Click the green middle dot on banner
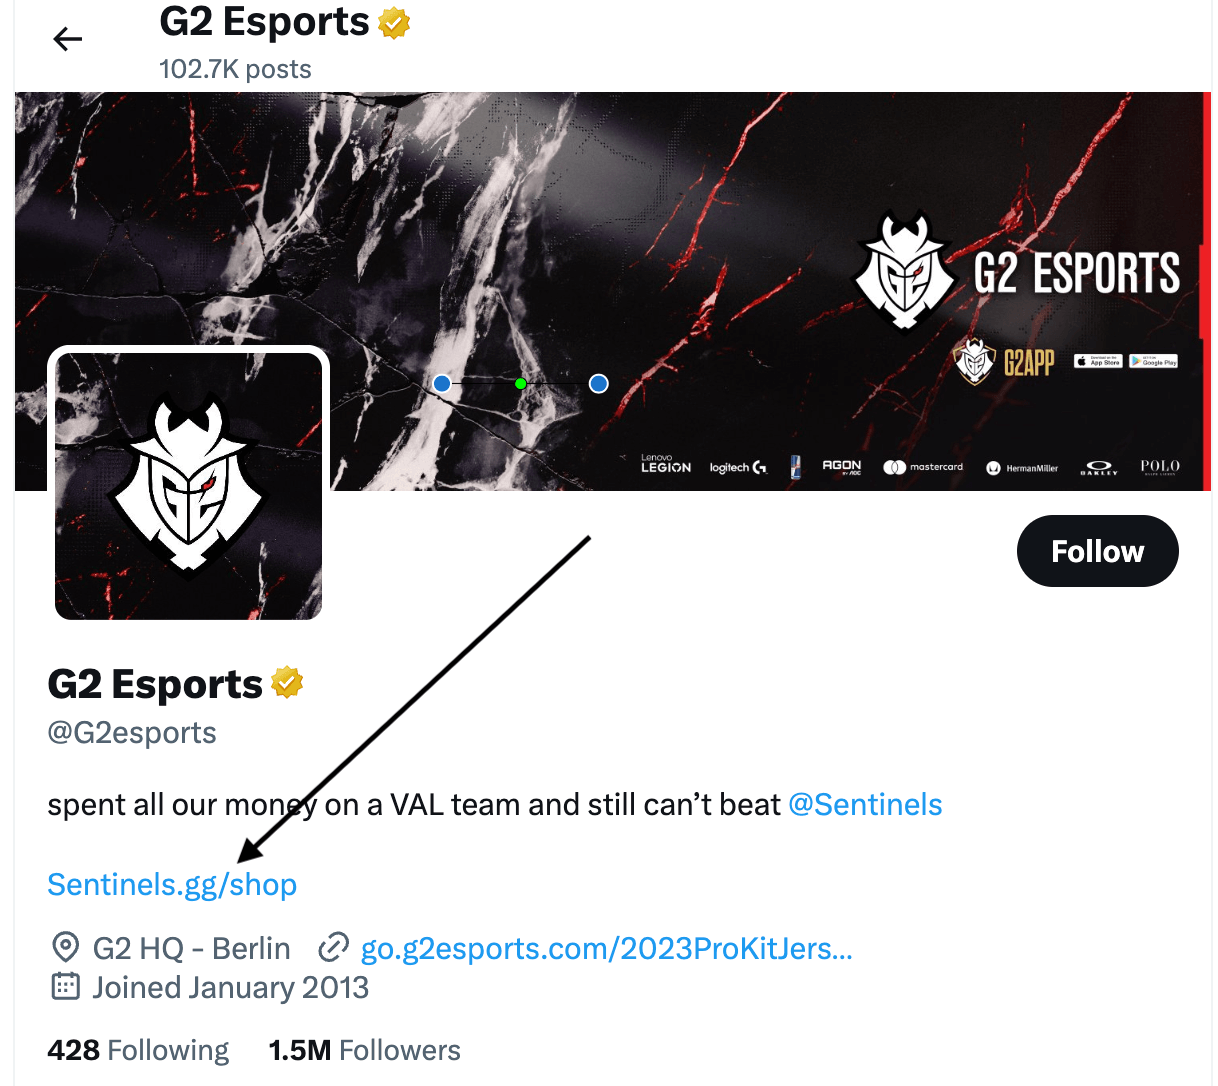The width and height of the screenshot is (1218, 1086). pos(520,383)
